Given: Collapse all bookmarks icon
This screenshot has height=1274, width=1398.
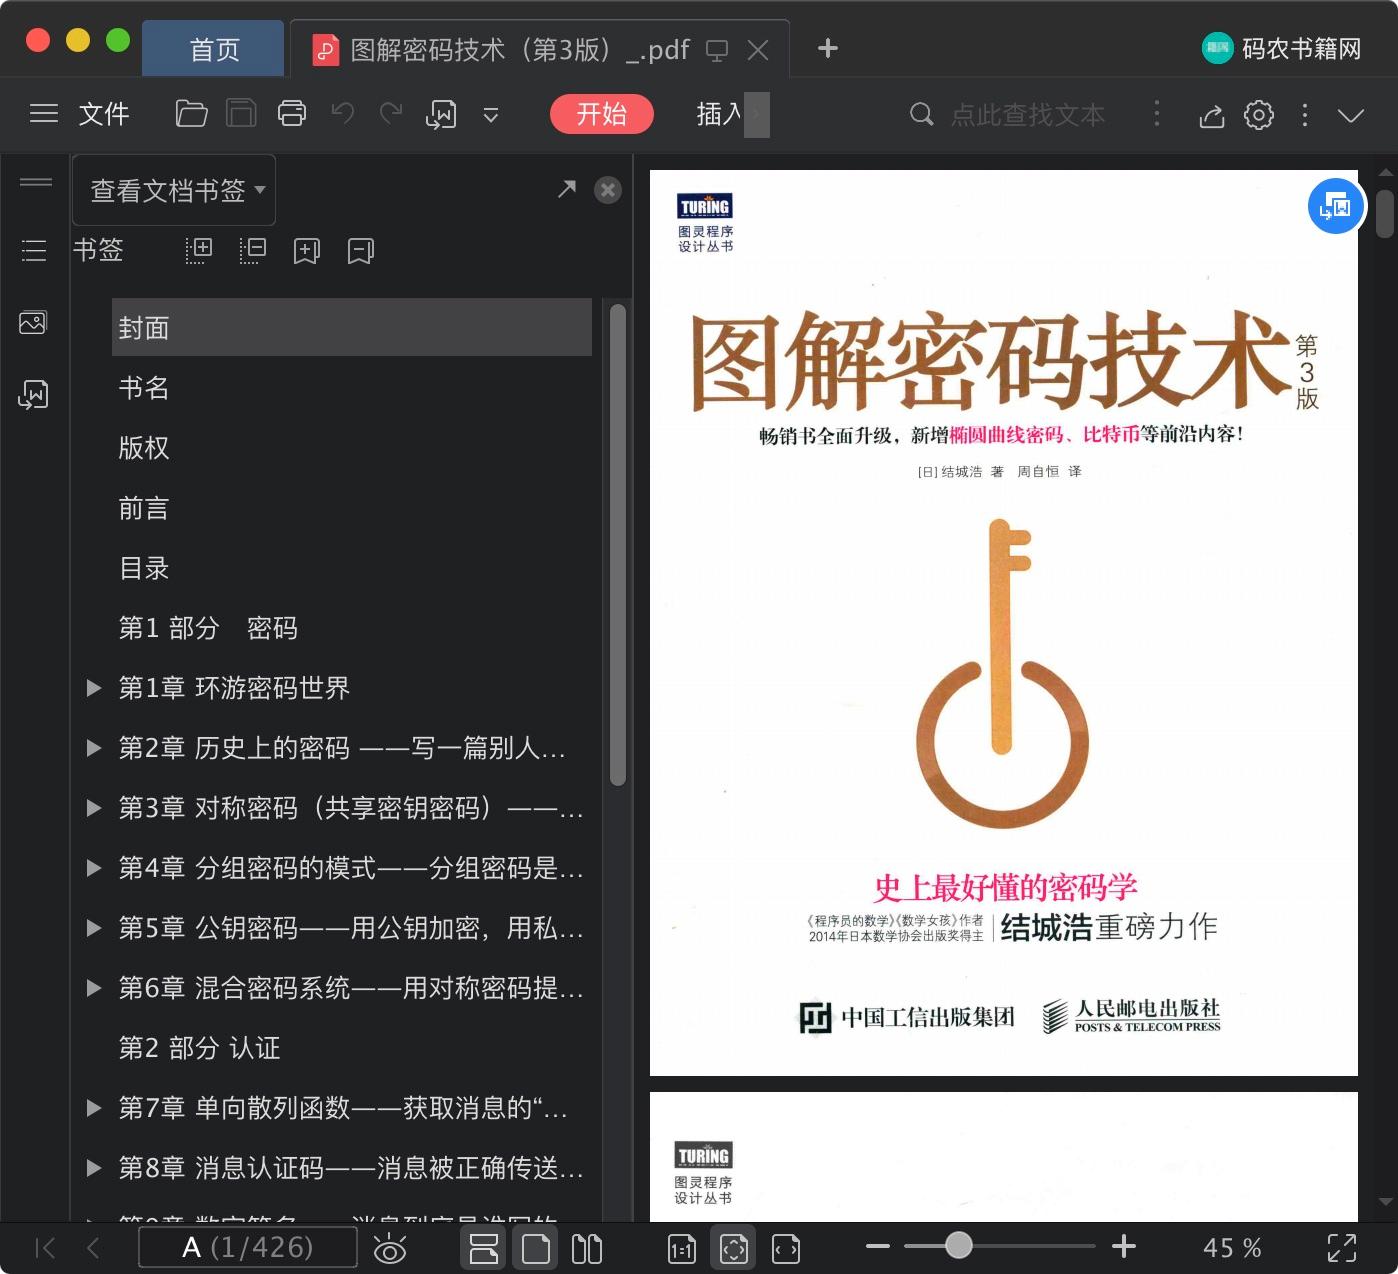Looking at the screenshot, I should coord(253,250).
